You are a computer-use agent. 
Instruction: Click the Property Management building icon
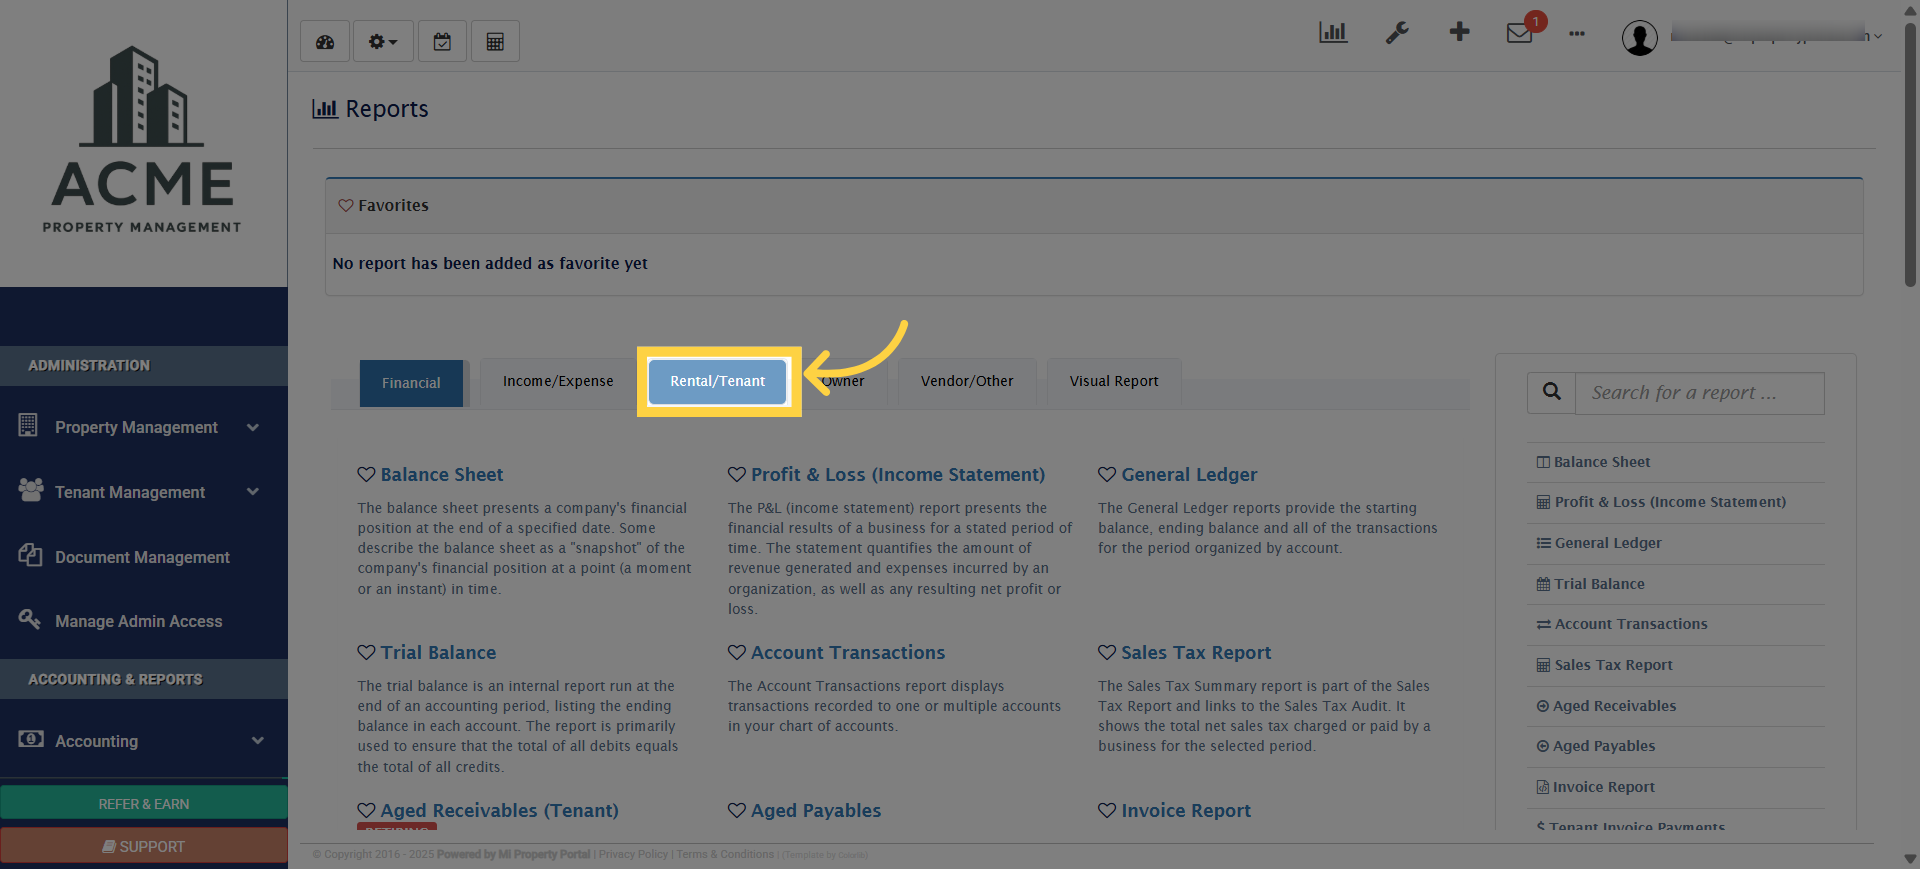[x=28, y=425]
